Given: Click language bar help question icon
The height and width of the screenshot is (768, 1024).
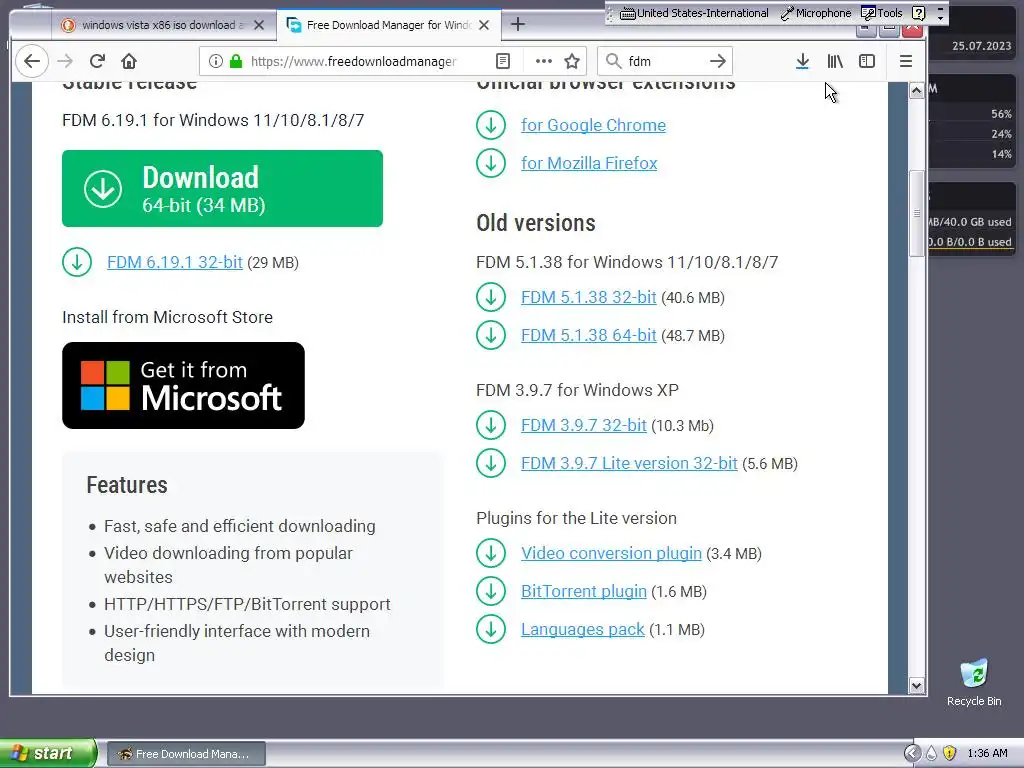Looking at the screenshot, I should click(919, 13).
